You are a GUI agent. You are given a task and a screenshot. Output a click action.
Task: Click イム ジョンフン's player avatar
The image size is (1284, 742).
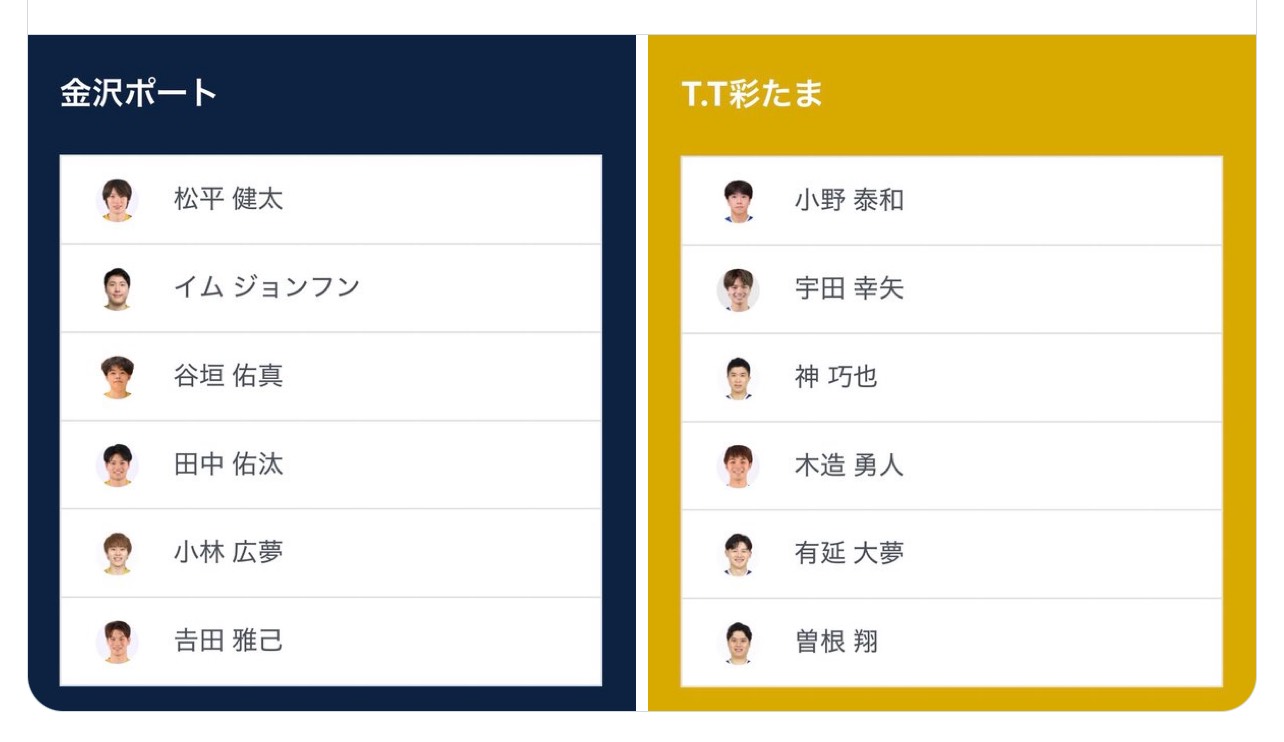click(117, 288)
